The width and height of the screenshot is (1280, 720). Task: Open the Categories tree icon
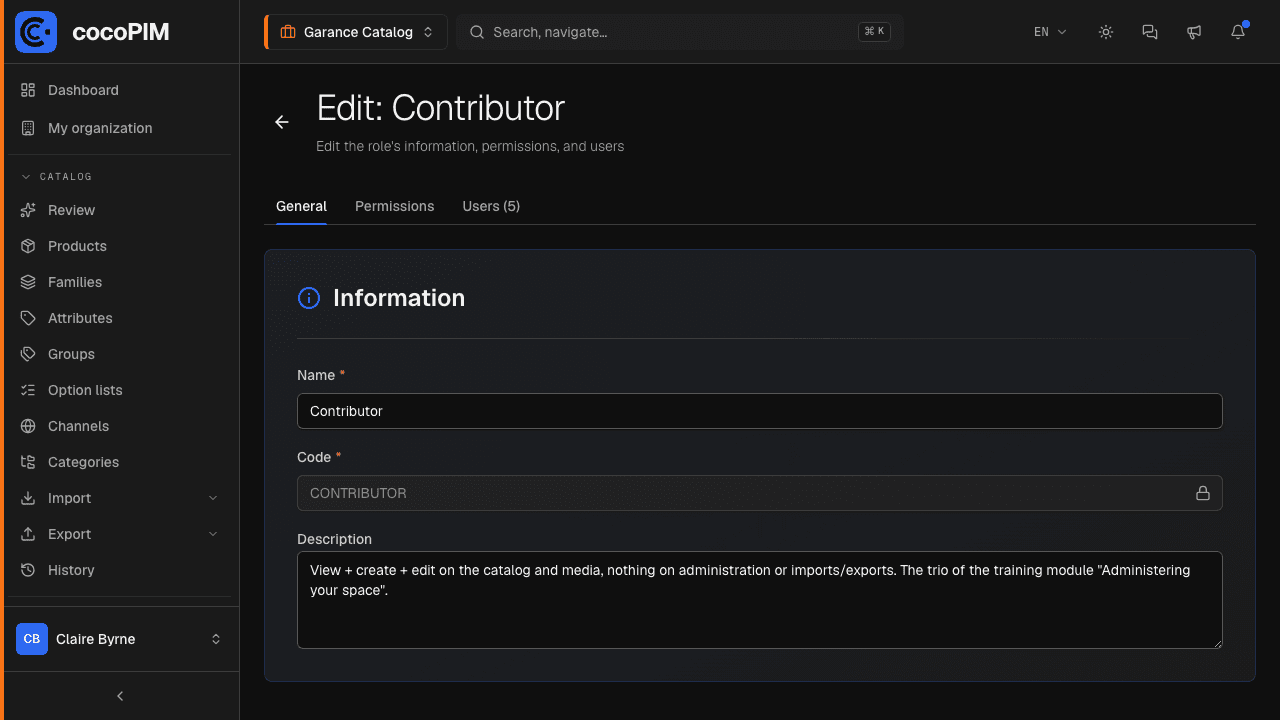(x=28, y=462)
